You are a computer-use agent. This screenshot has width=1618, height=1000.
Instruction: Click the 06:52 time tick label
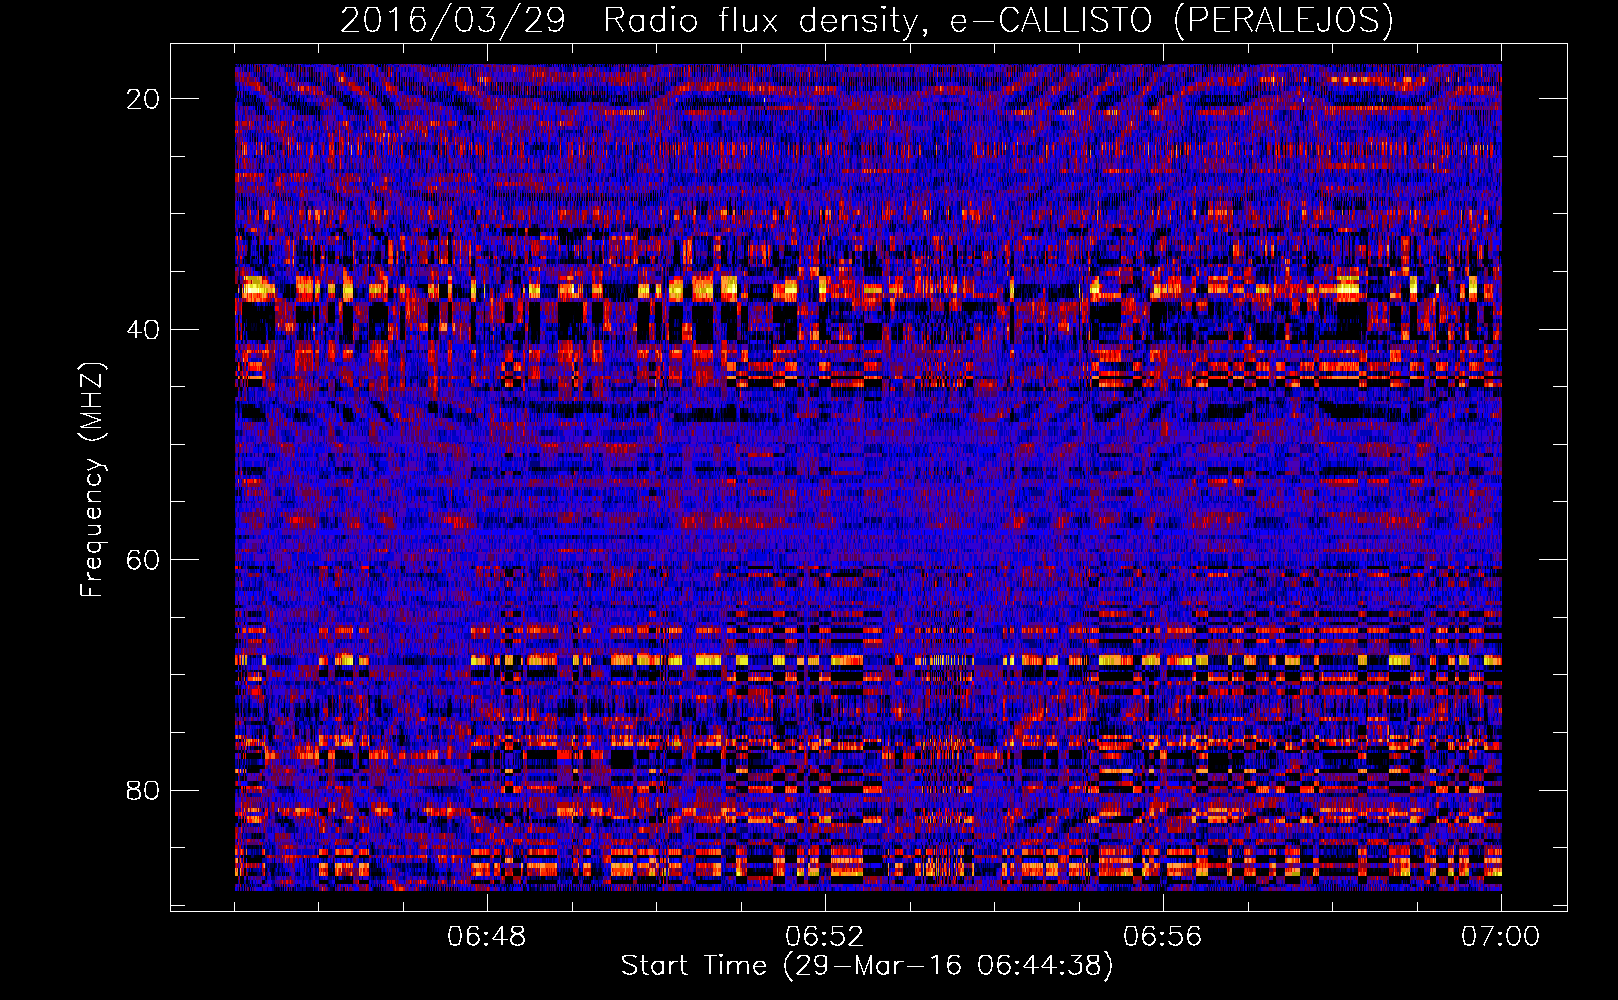[825, 937]
